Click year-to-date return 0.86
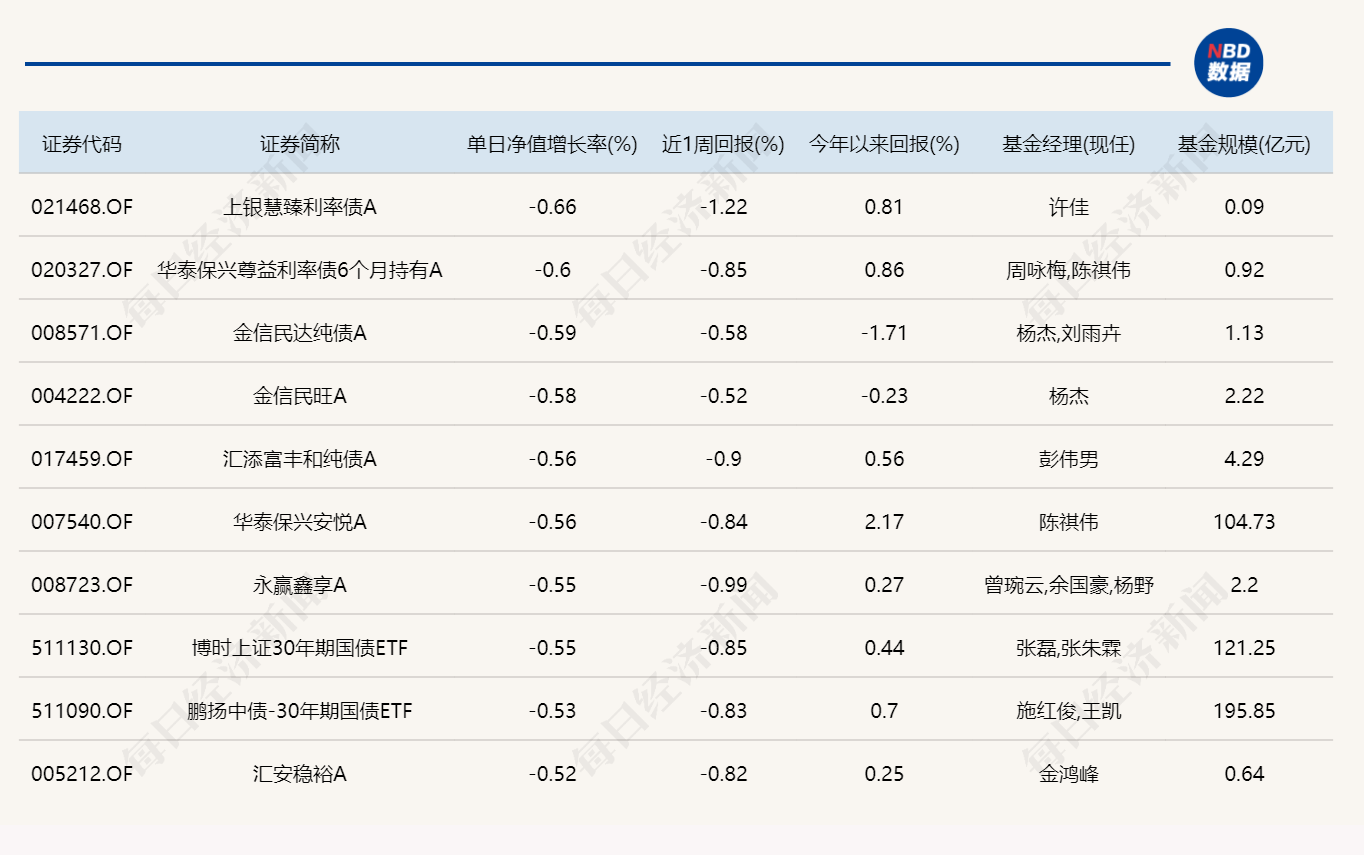 (x=884, y=270)
